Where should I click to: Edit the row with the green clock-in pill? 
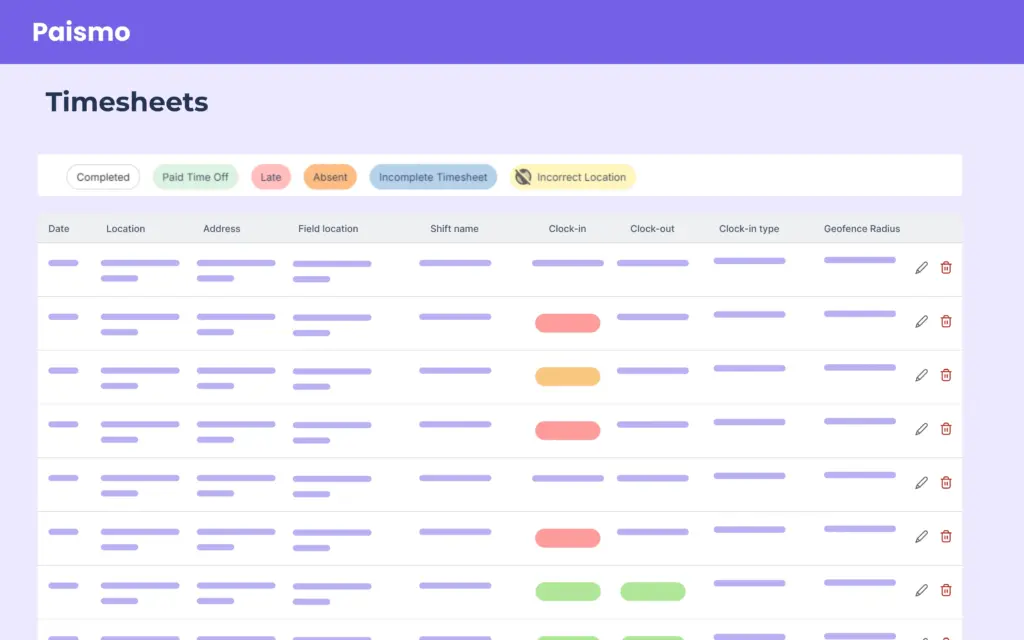[x=921, y=591]
